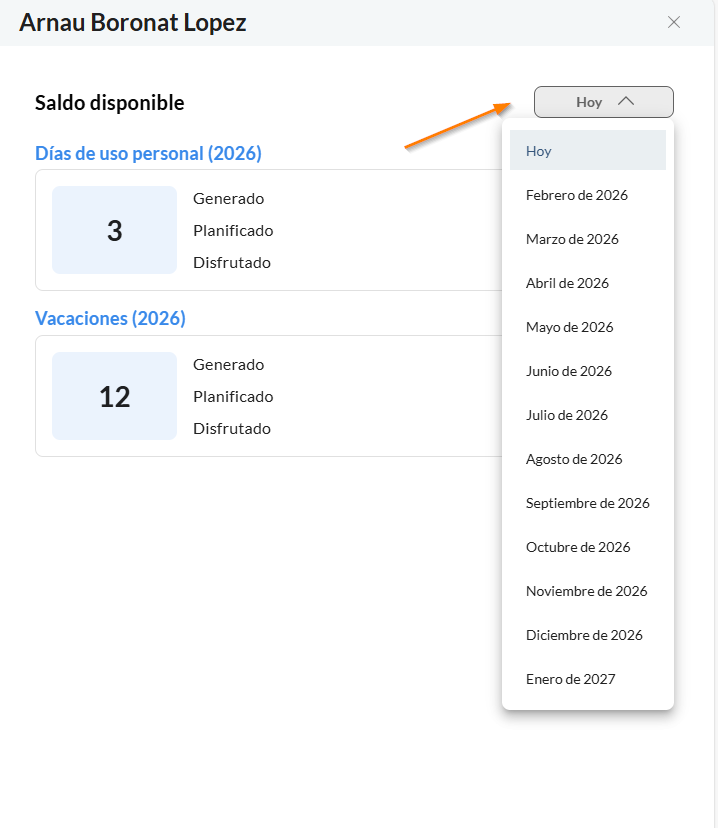Viewport: 718px width, 828px height.
Task: Select Septiembre de 2026 option
Action: click(587, 503)
